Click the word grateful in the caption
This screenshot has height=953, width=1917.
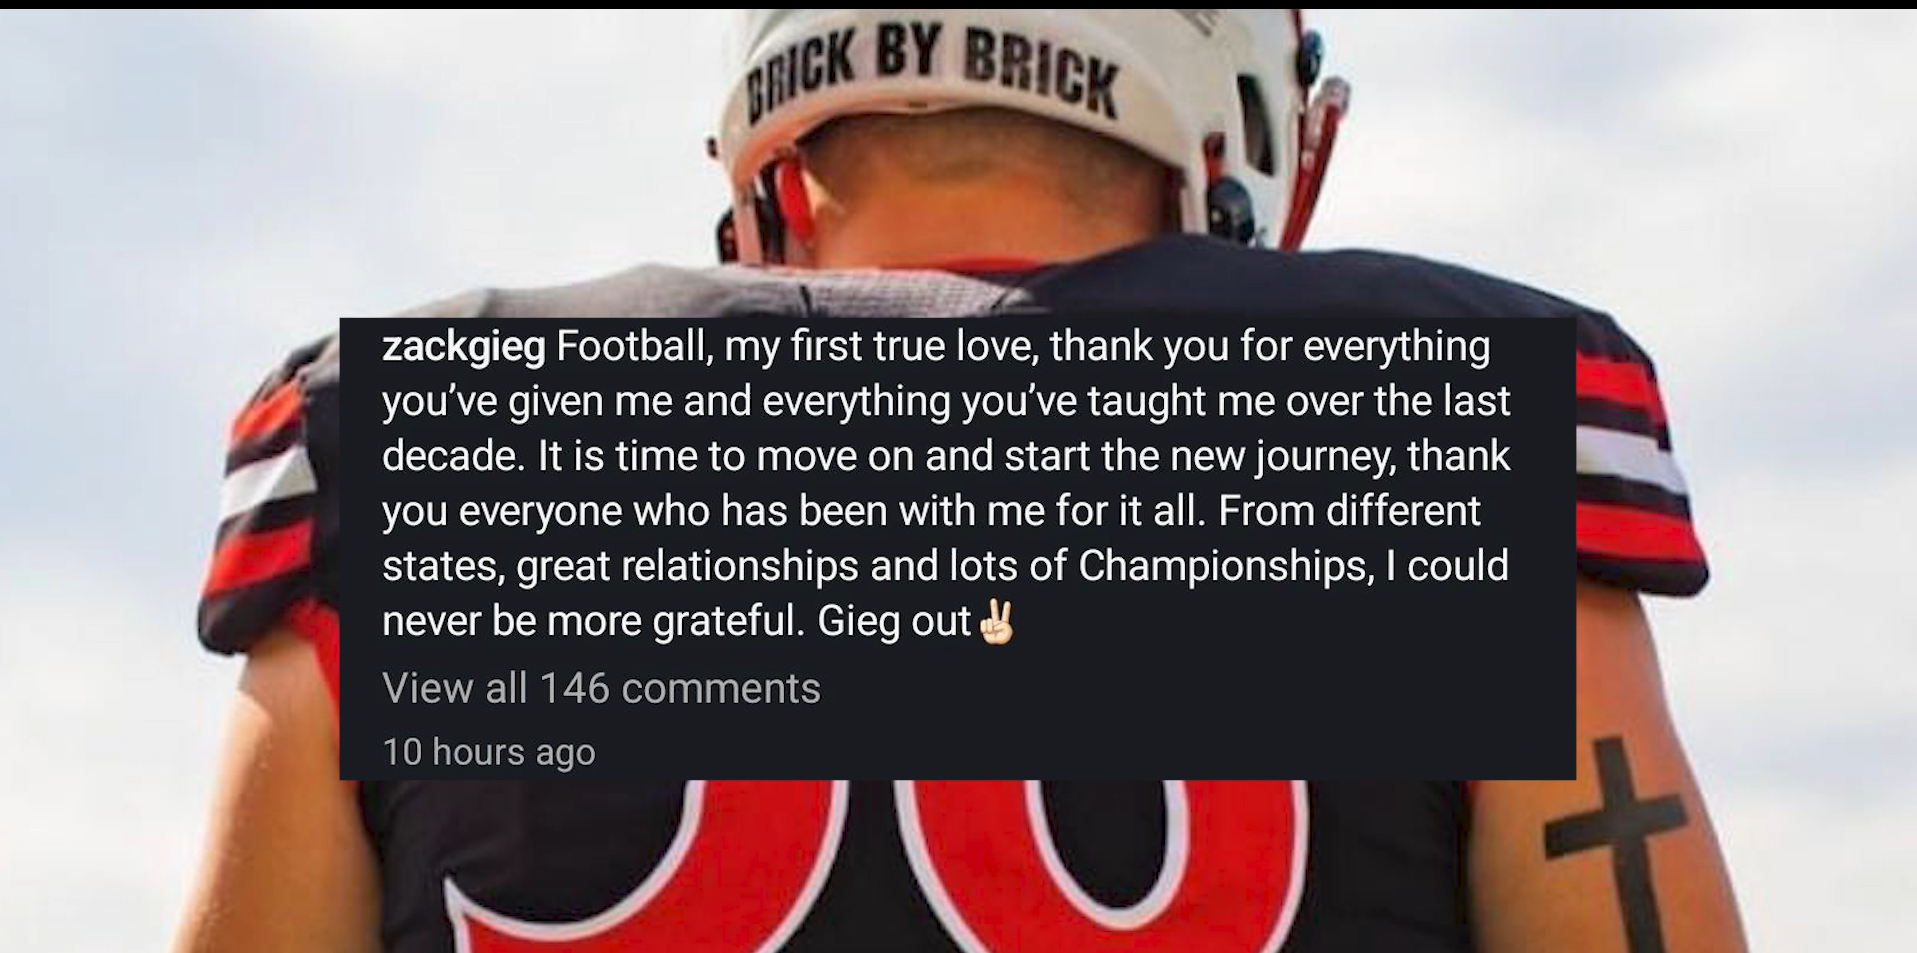click(x=727, y=621)
